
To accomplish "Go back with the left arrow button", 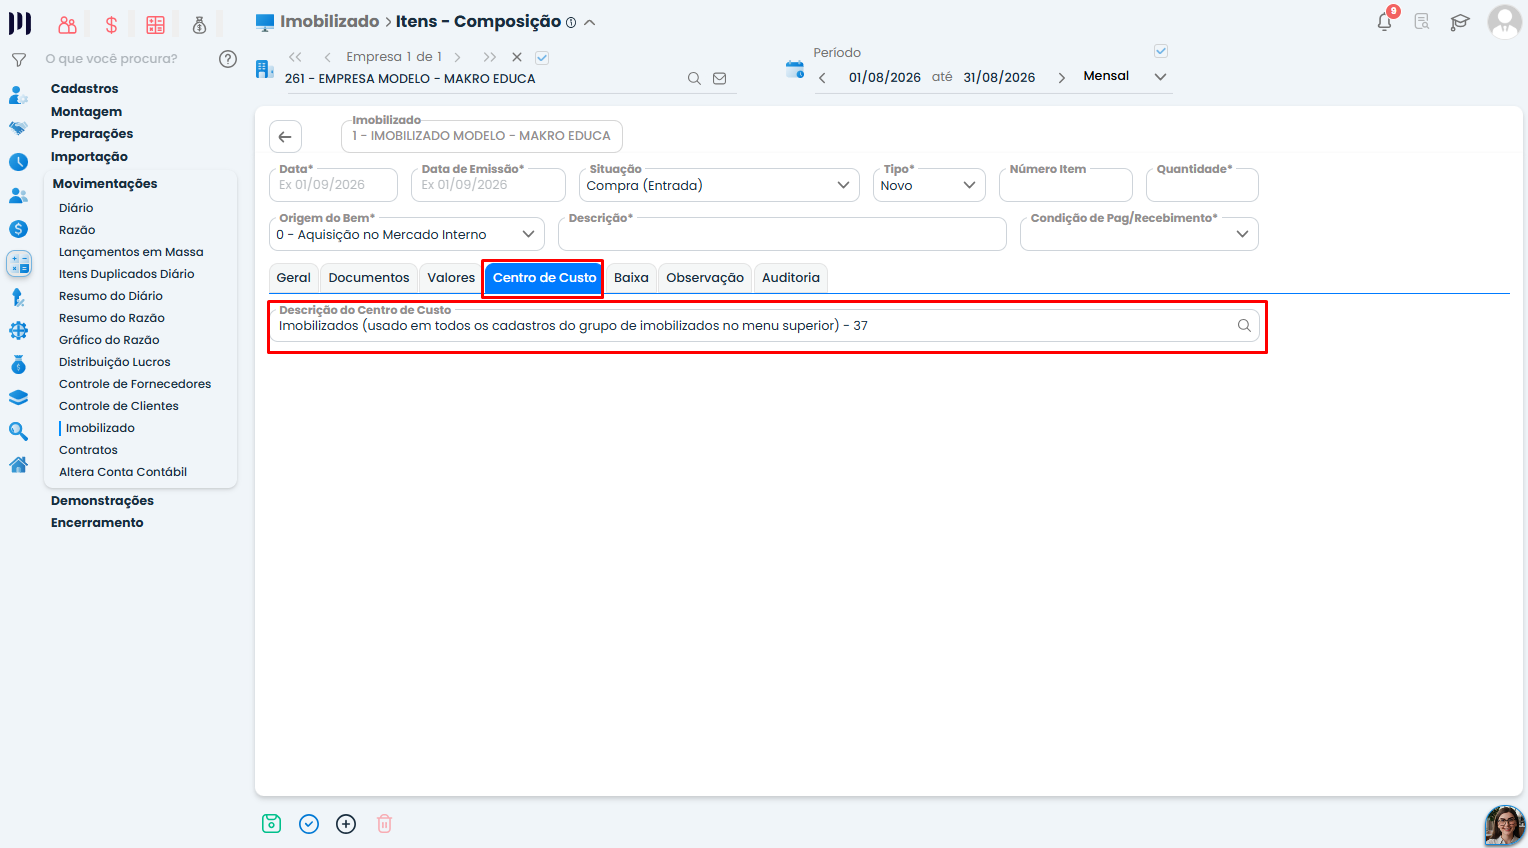I will [x=285, y=137].
